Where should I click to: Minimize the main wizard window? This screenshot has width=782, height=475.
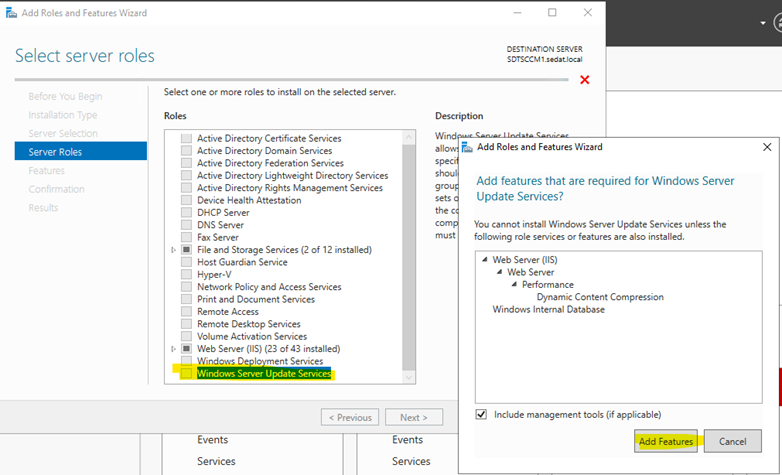[517, 12]
